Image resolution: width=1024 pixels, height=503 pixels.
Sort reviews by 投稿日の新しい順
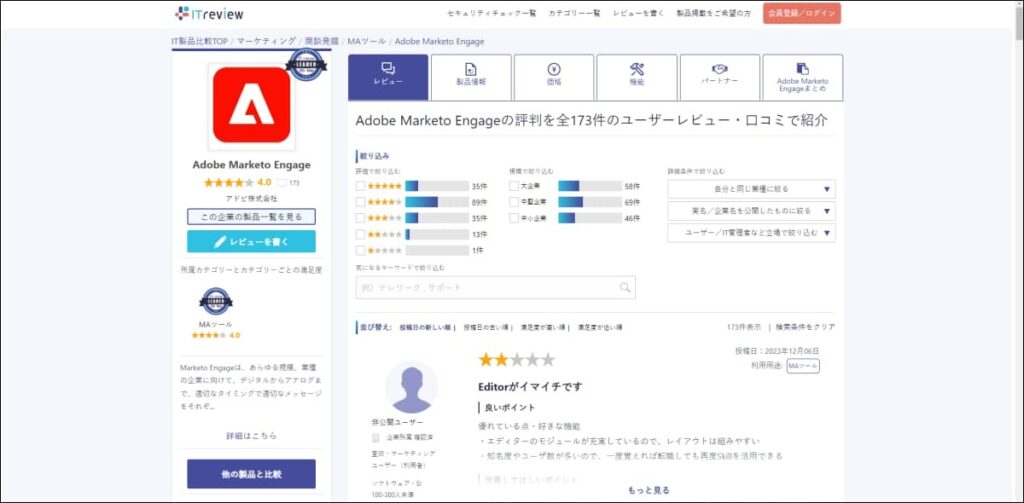425,327
